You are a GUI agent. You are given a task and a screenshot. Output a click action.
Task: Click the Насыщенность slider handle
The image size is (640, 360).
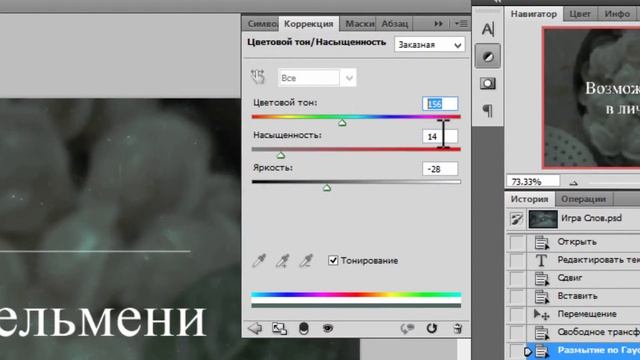tap(280, 156)
